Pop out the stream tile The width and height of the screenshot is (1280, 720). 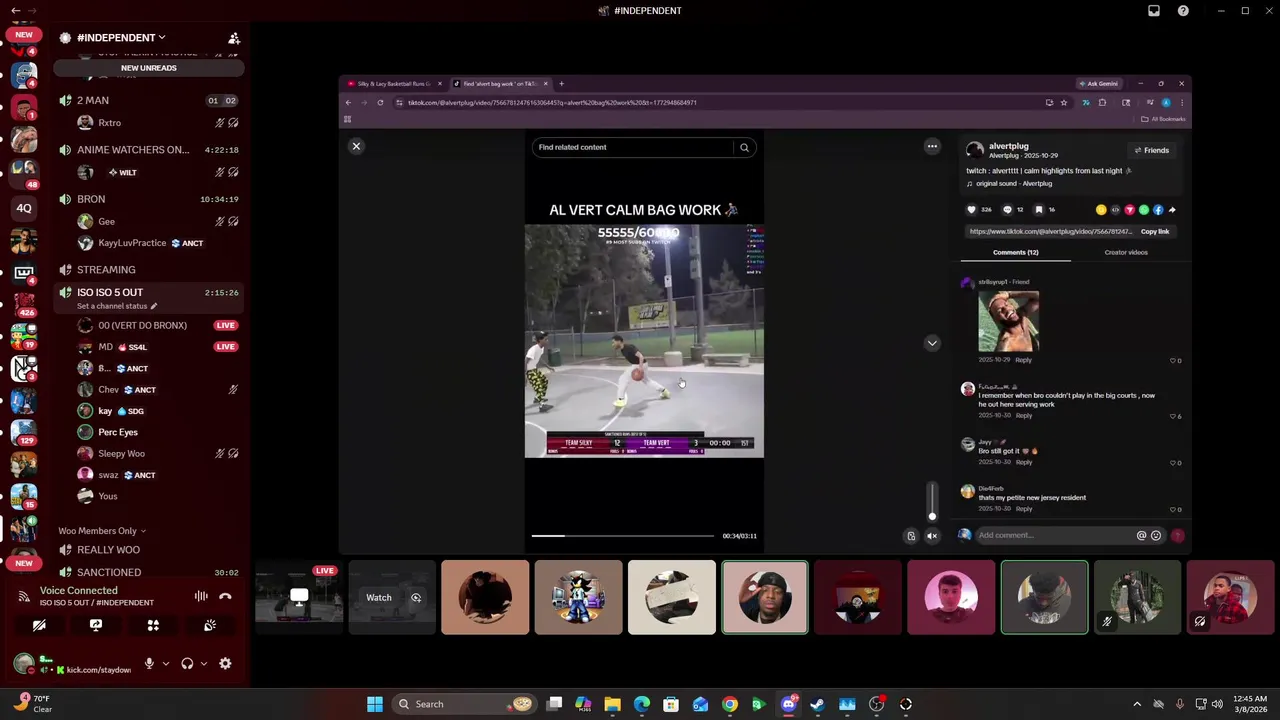[416, 598]
